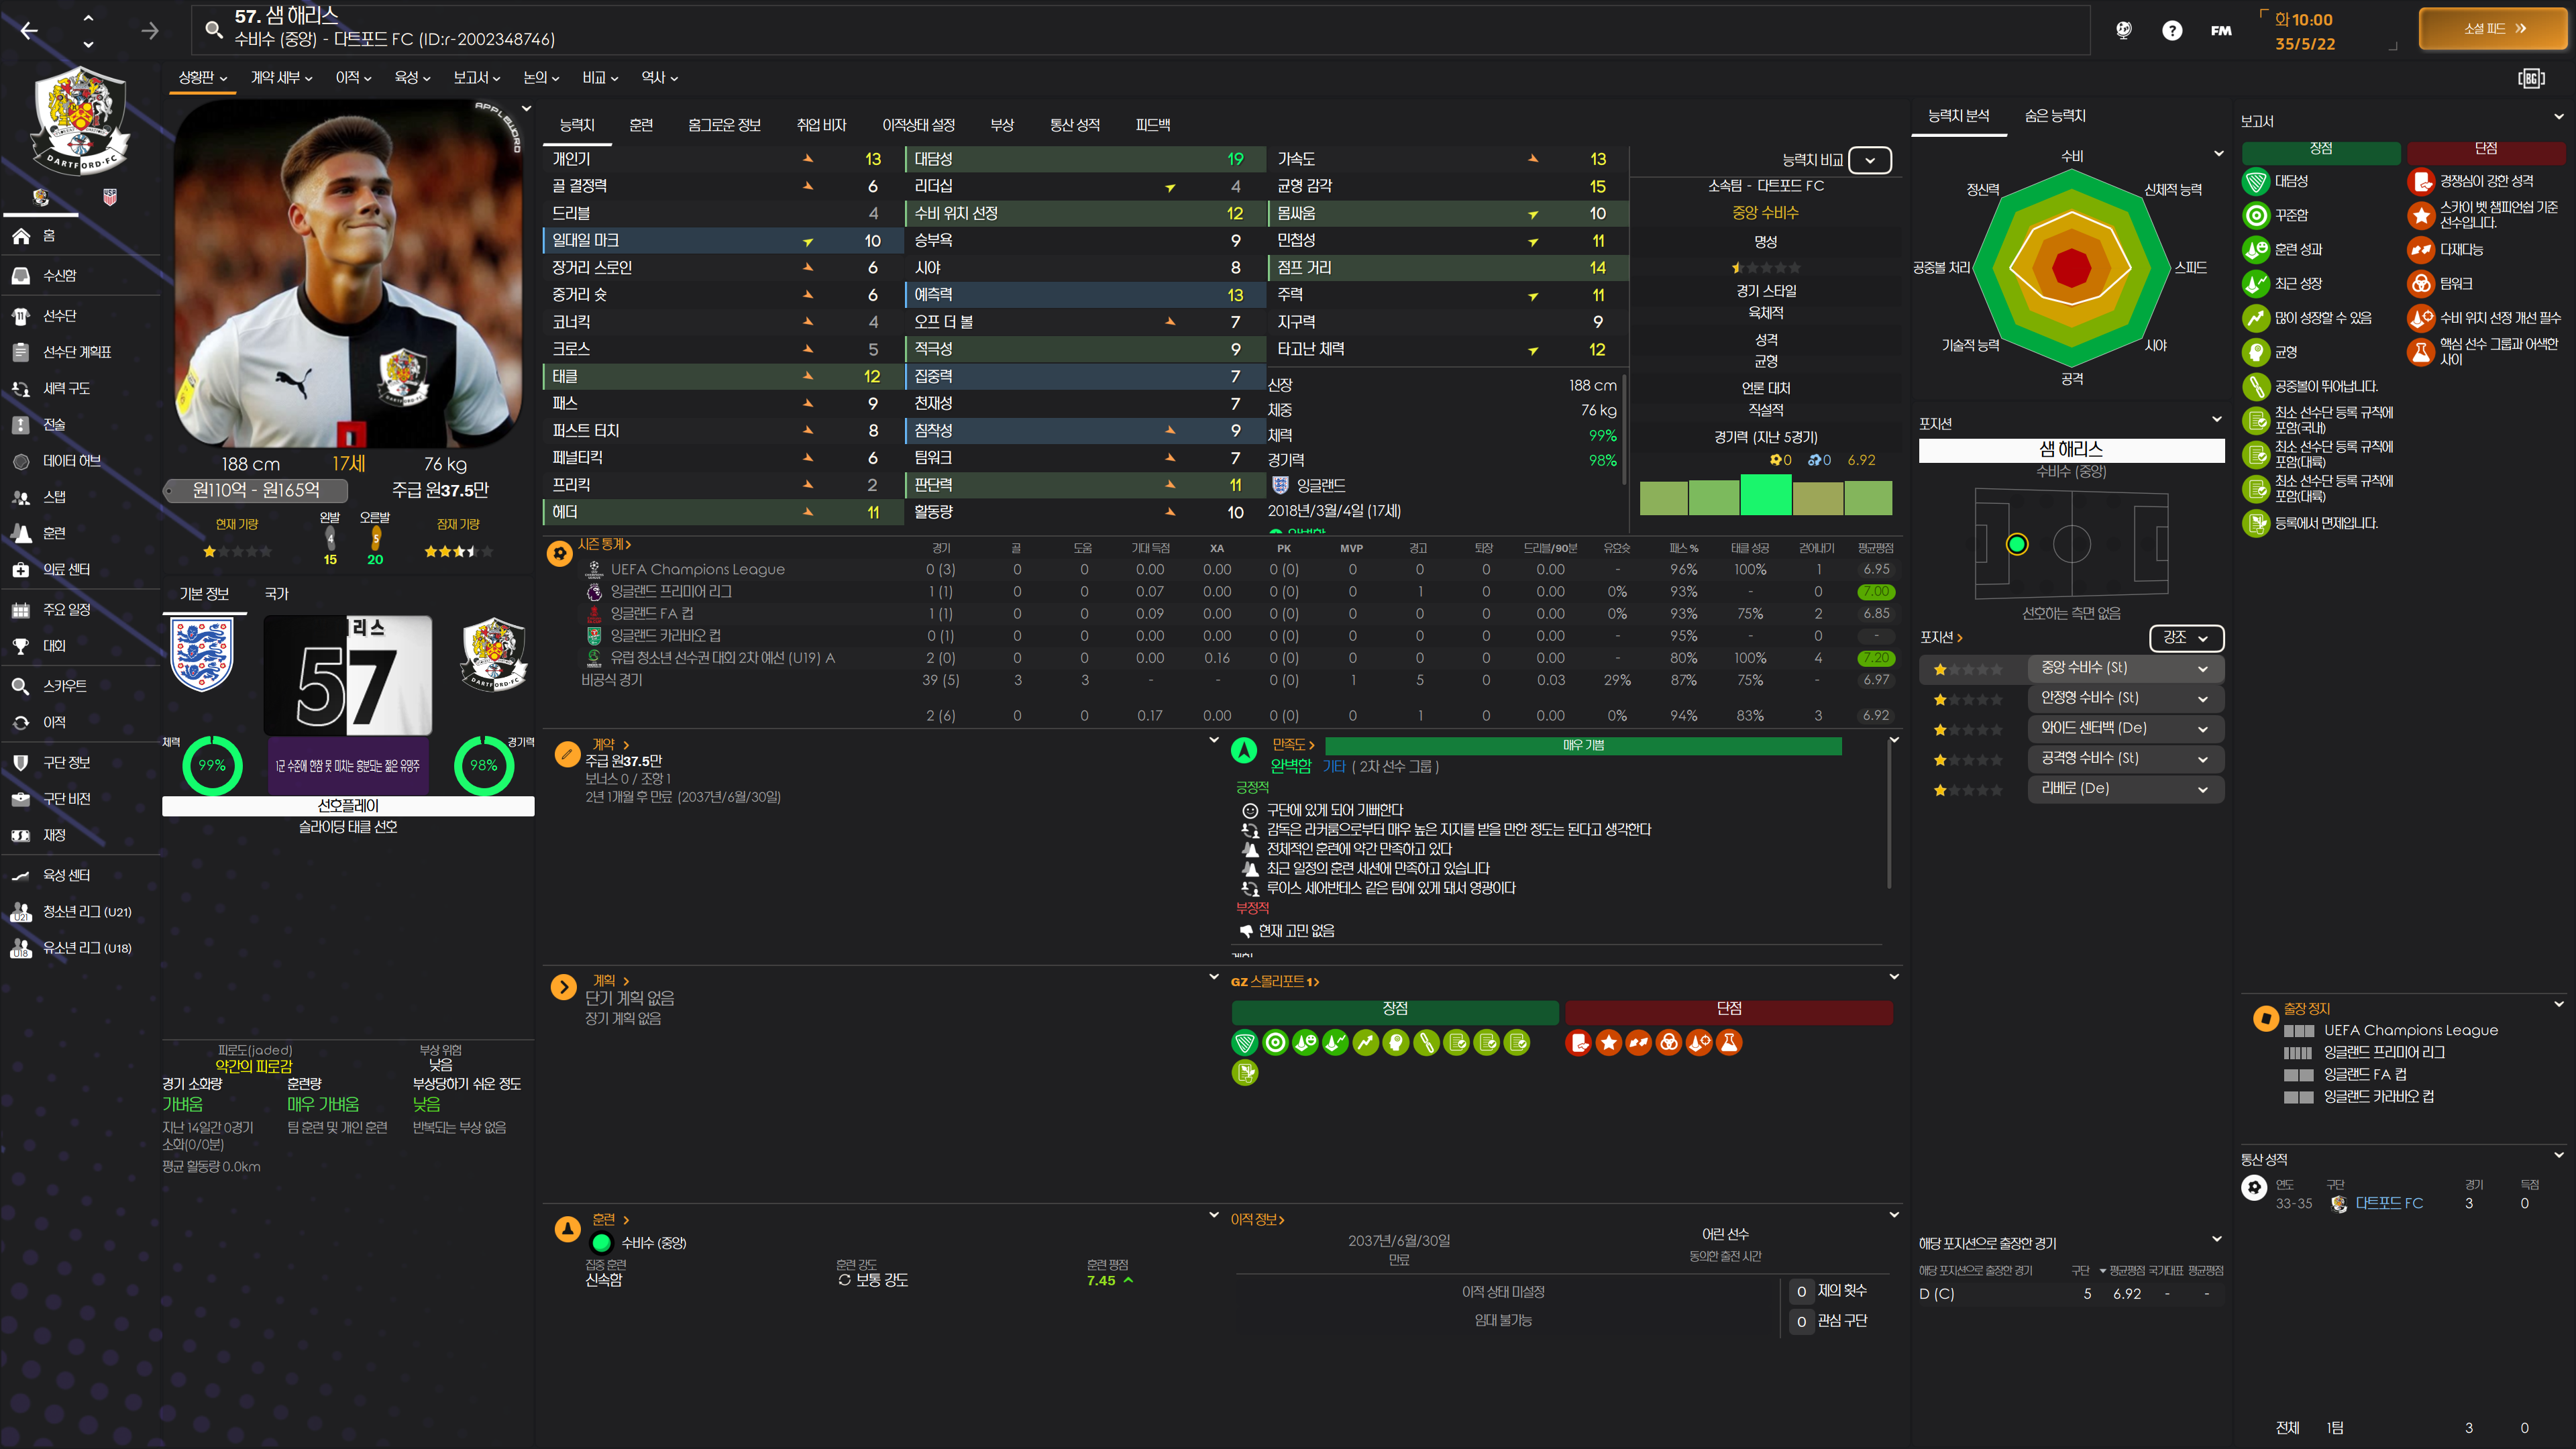The height and width of the screenshot is (1449, 2576).
Task: Open the 능력치 비교 dropdown
Action: 1870,160
